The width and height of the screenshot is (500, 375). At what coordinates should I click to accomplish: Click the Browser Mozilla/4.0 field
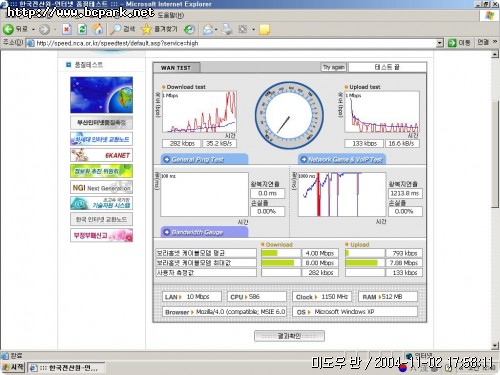click(224, 312)
